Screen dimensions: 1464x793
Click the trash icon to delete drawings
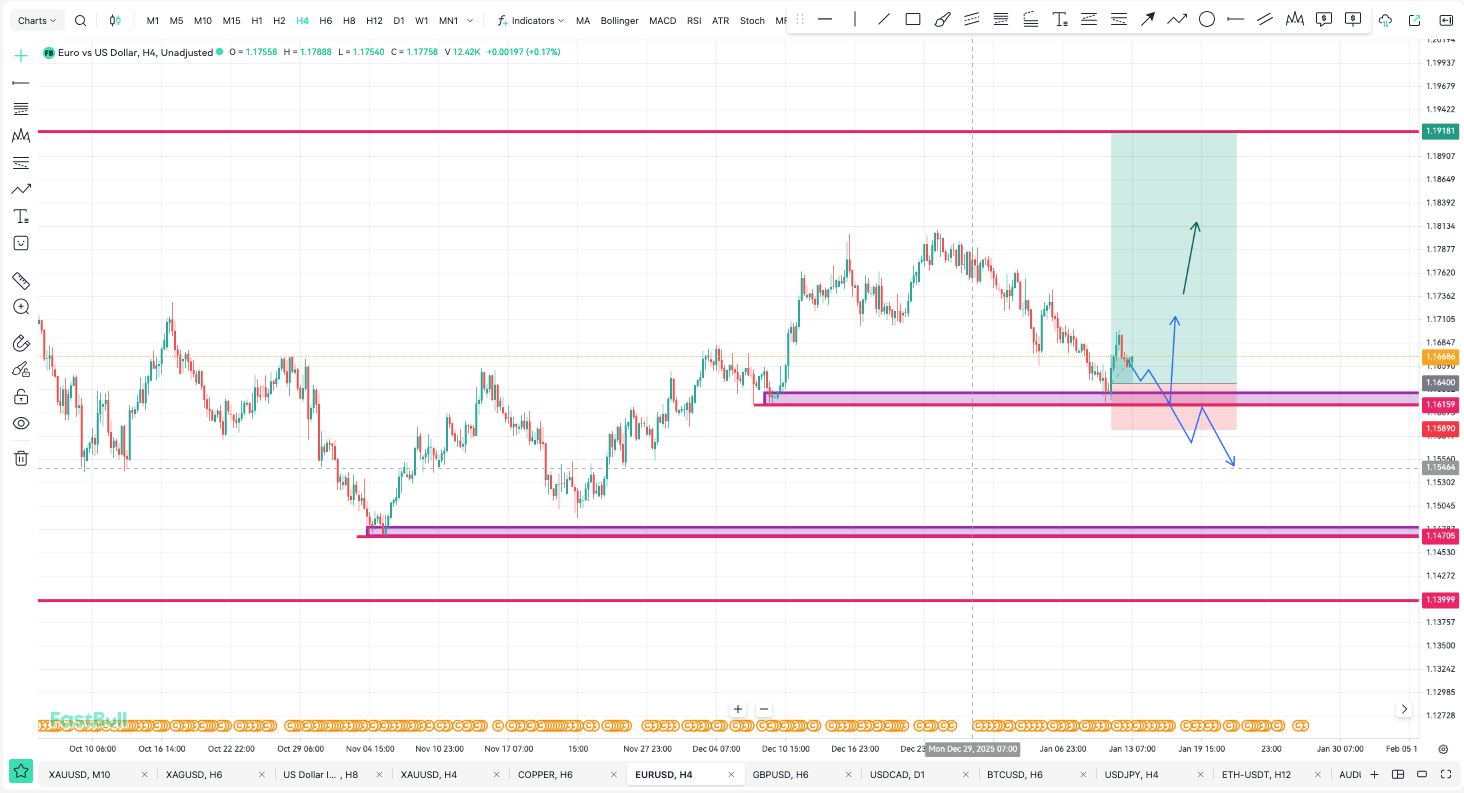click(x=21, y=458)
